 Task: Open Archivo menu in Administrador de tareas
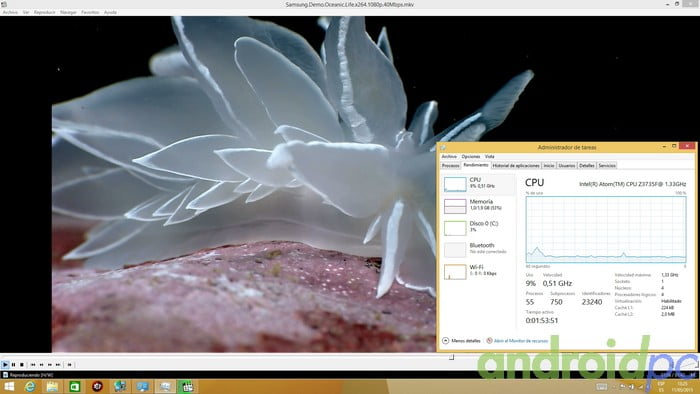click(449, 157)
